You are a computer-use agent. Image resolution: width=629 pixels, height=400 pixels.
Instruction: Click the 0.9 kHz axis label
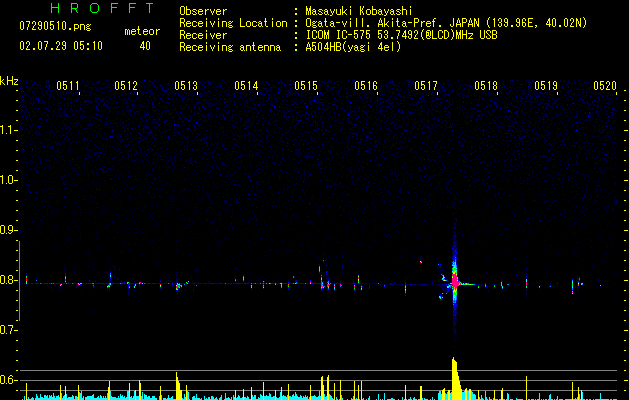coord(8,230)
